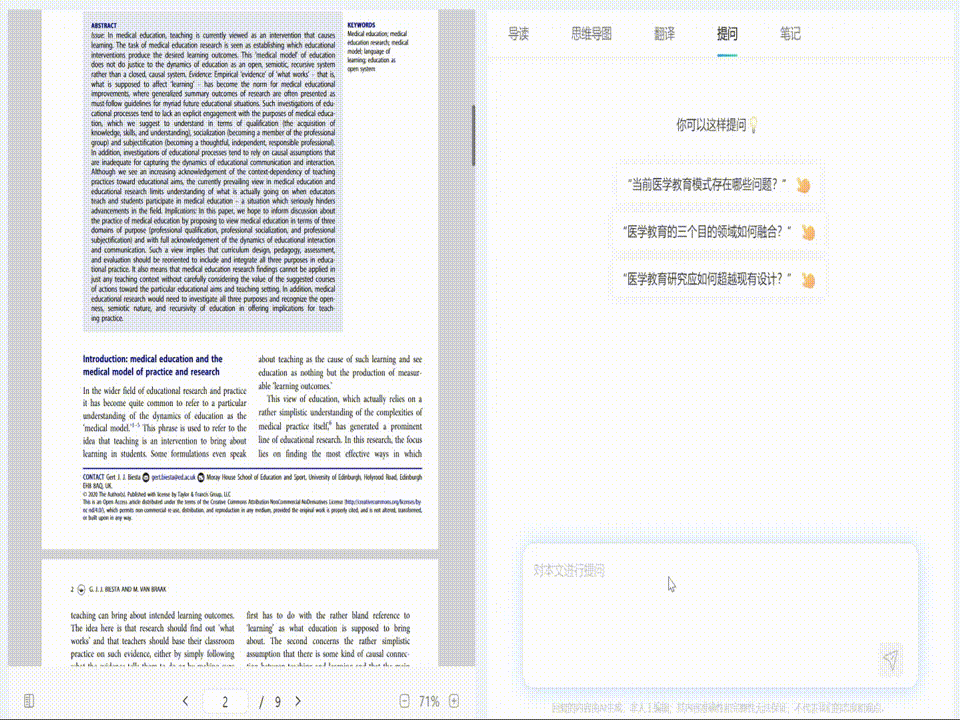Click the ABSTRACT heading in the PDF
Image resolution: width=960 pixels, height=720 pixels.
(103, 26)
